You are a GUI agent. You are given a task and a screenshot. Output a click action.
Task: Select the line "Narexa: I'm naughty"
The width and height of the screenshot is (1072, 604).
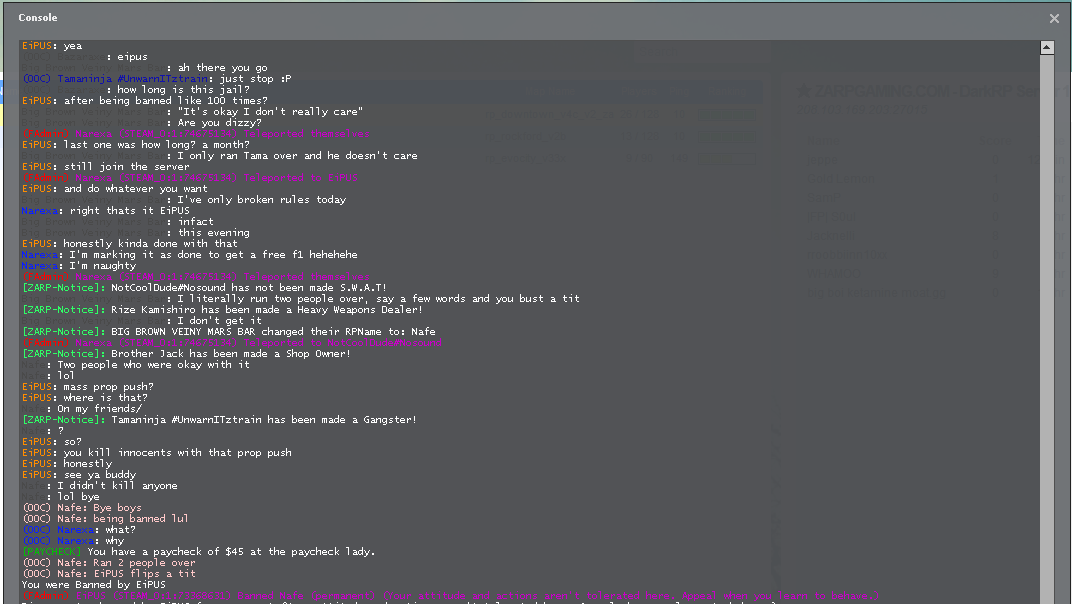(x=79, y=265)
